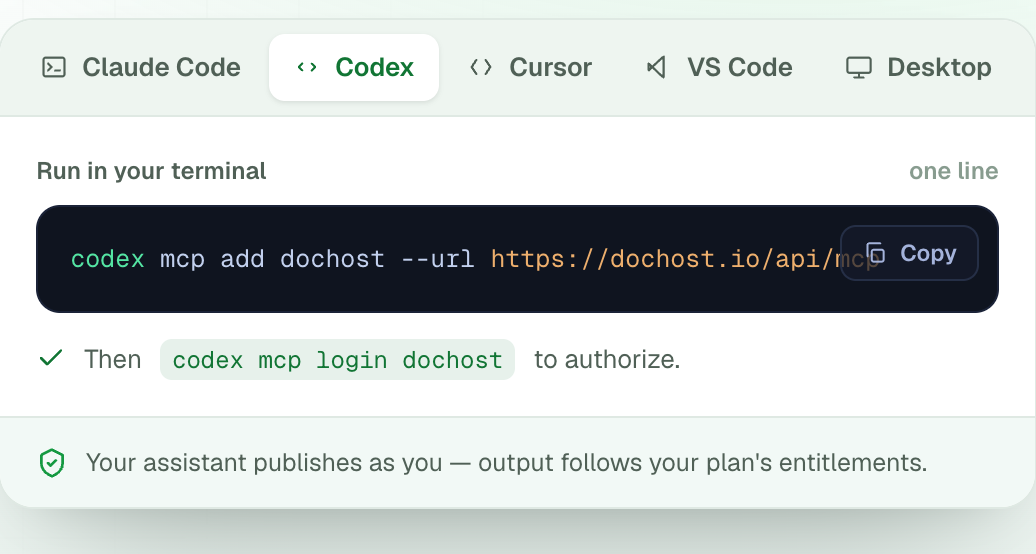Click the VS Code logo icon
The width and height of the screenshot is (1036, 554).
click(656, 67)
